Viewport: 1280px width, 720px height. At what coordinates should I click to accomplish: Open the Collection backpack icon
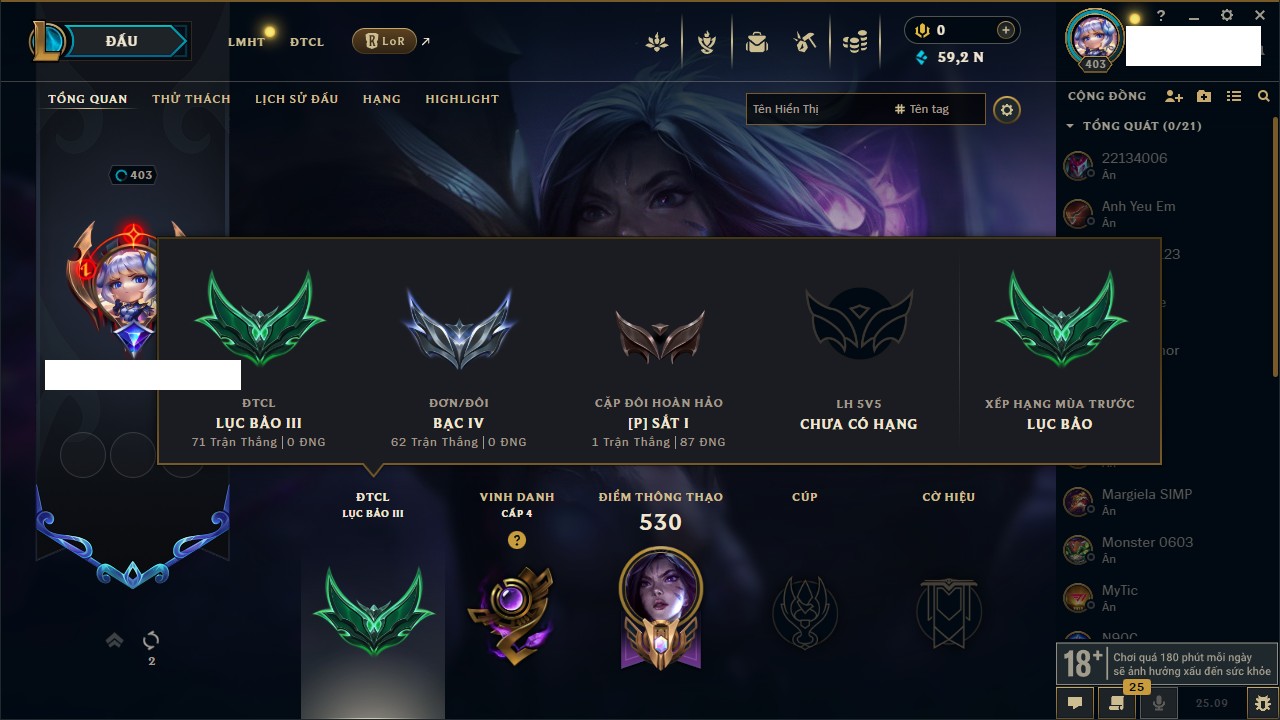tap(756, 42)
